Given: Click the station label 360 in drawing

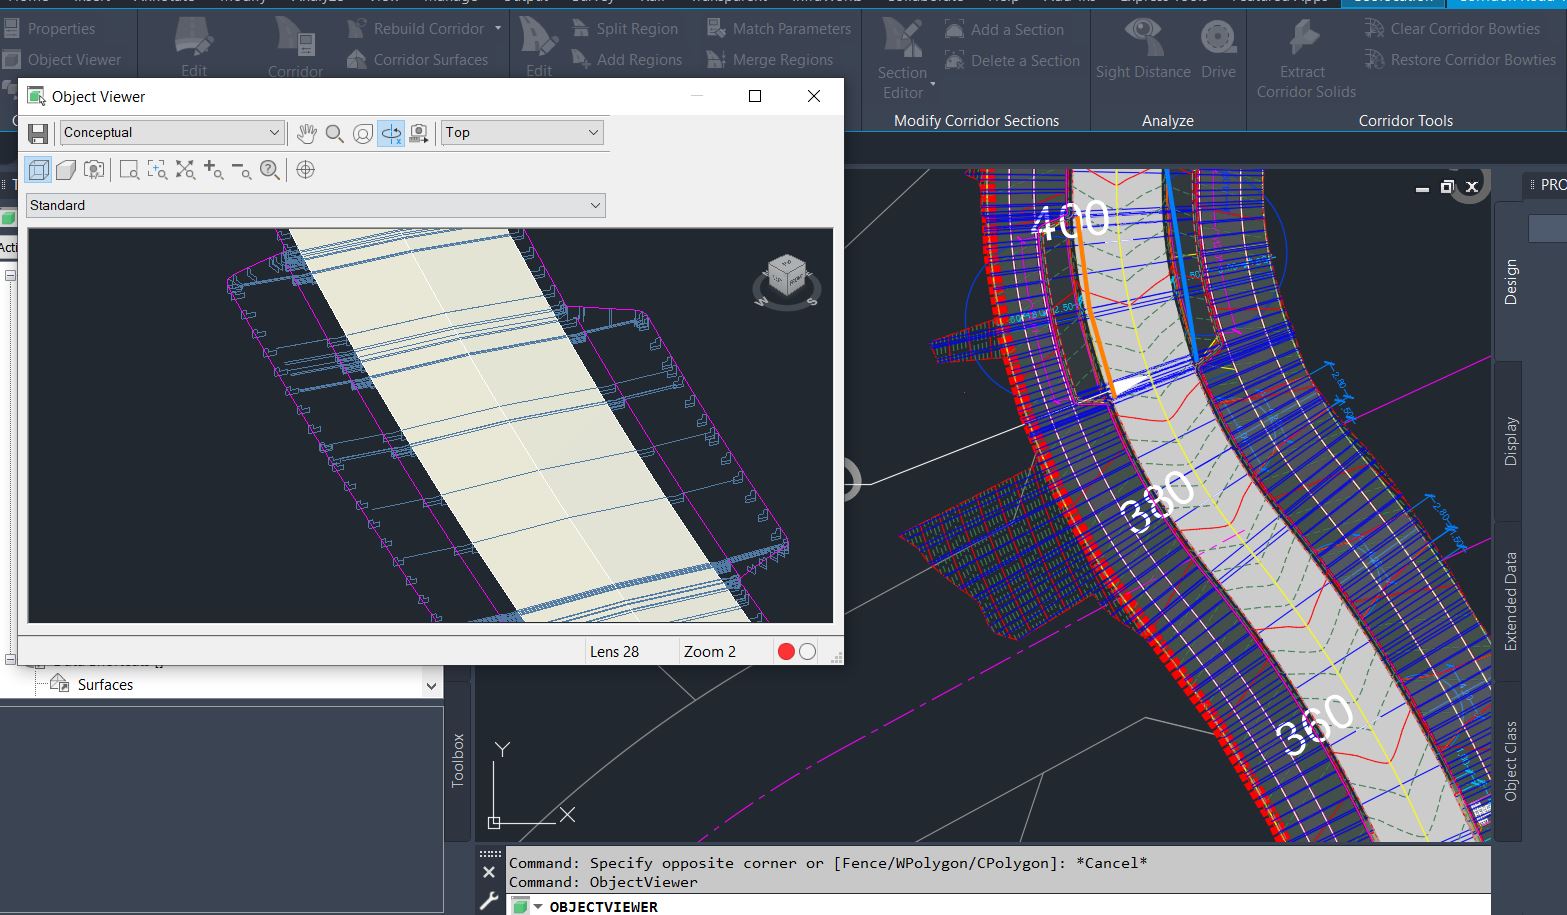Looking at the screenshot, I should click(1315, 726).
